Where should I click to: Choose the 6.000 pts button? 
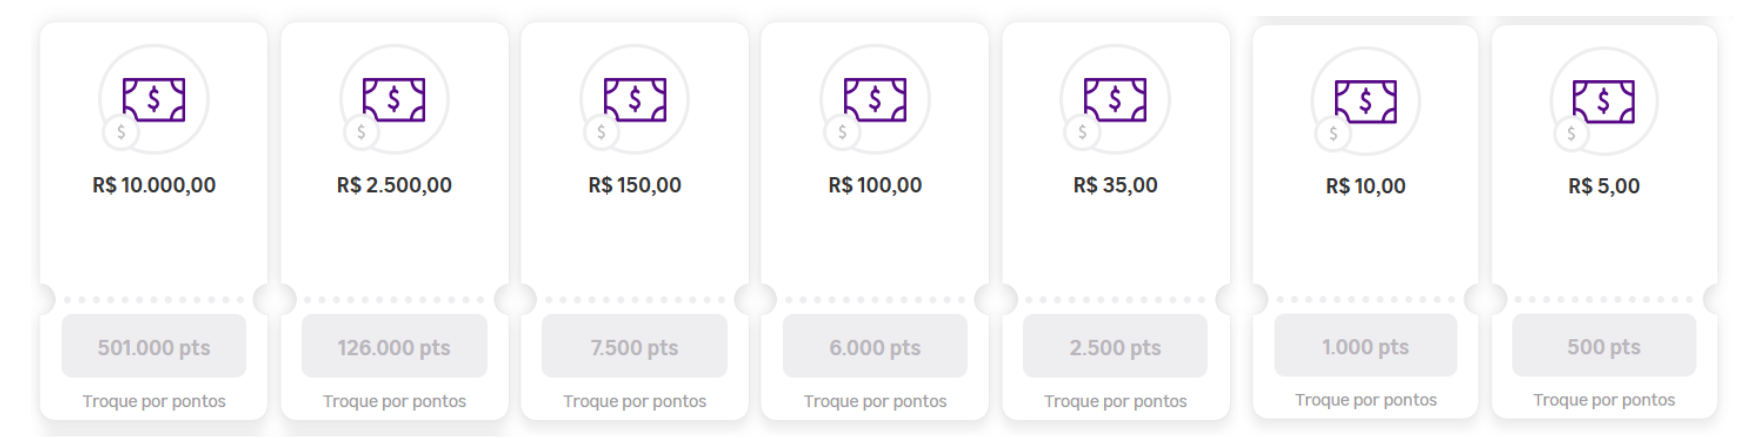[x=875, y=347]
